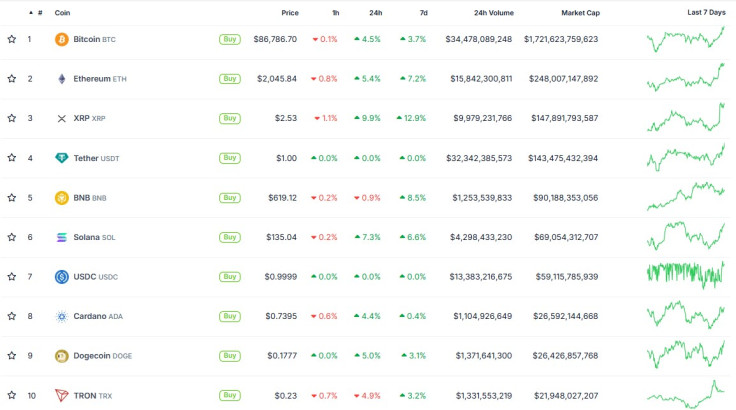736x410 pixels.
Task: Sort by 24h change column
Action: [376, 13]
